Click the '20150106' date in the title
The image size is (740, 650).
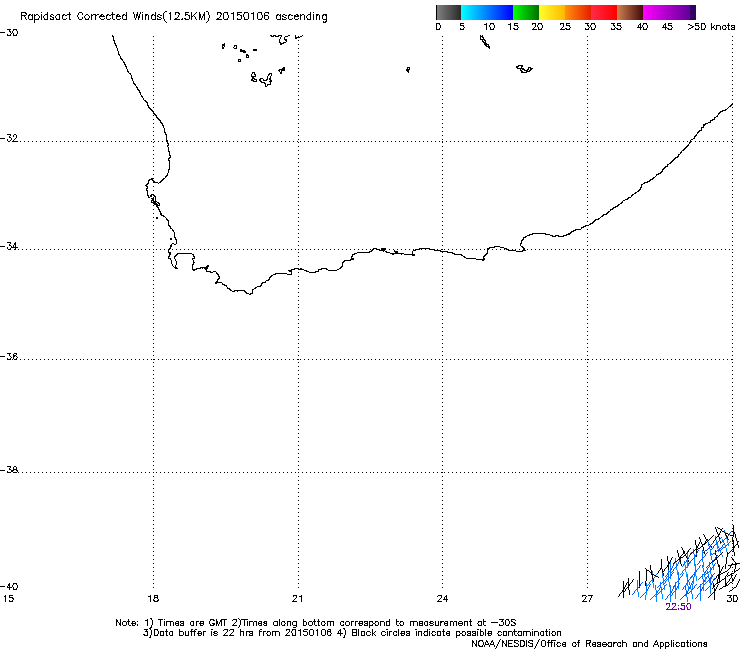tap(243, 16)
